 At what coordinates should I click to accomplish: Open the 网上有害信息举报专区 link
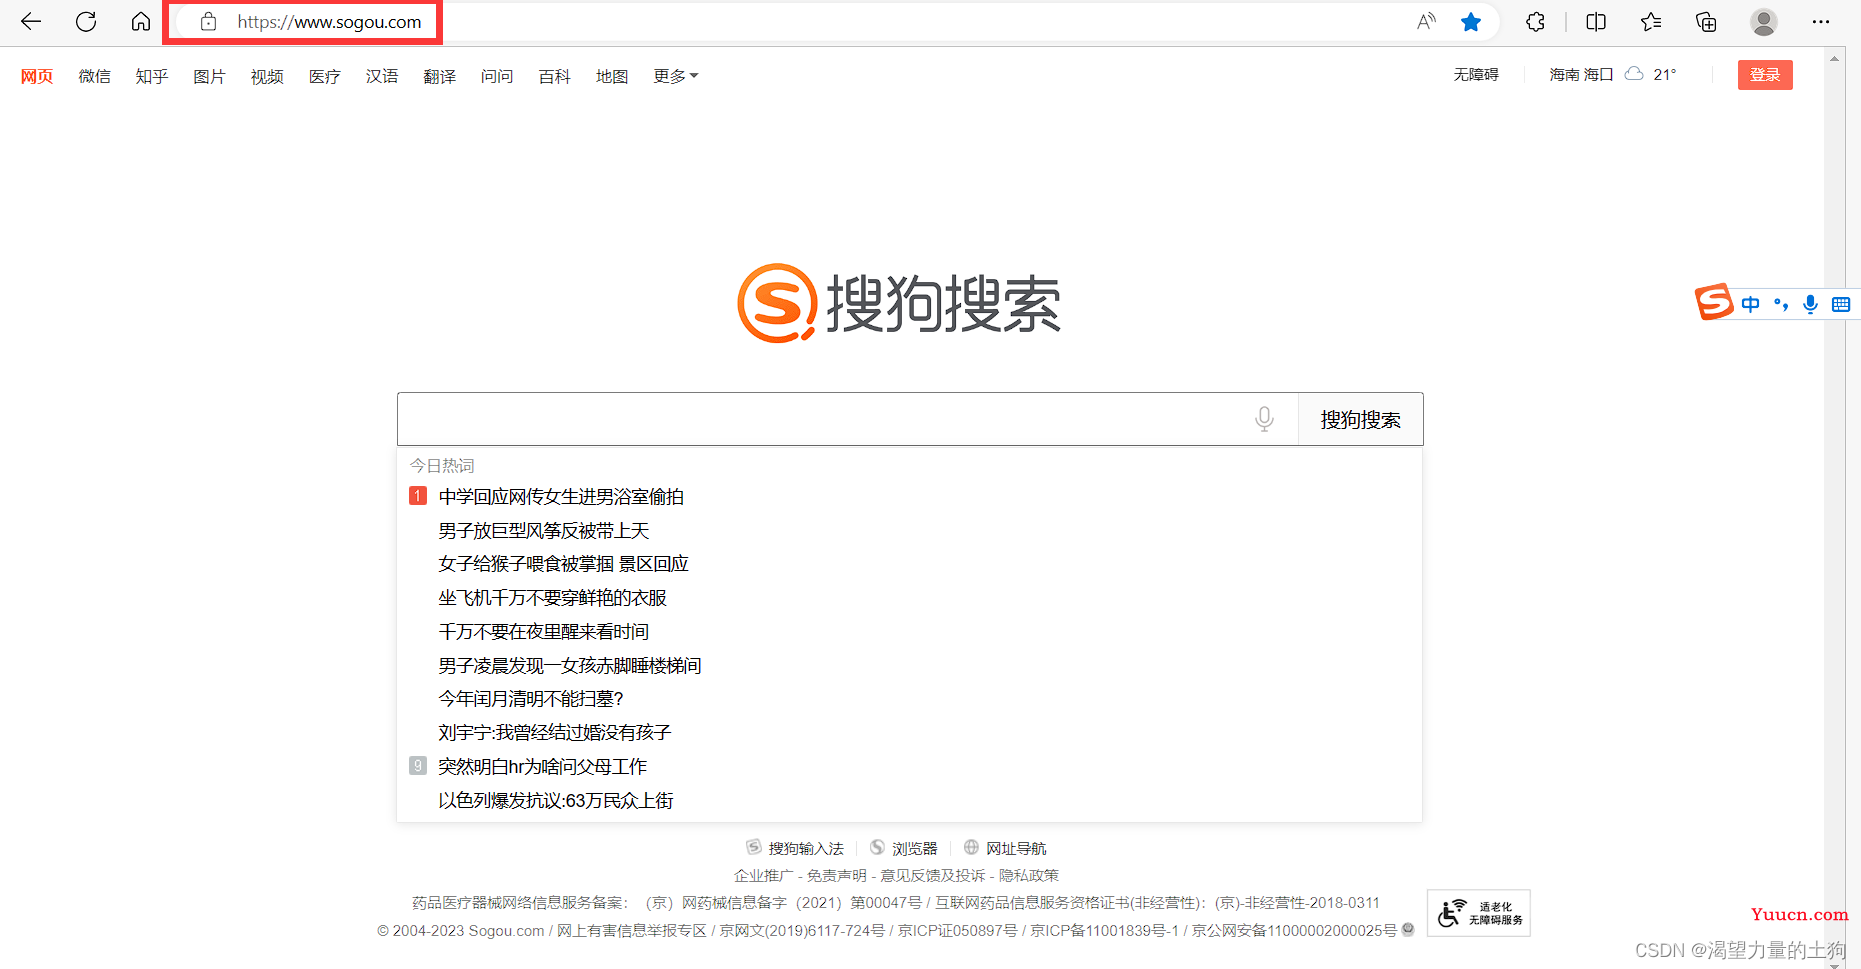(631, 930)
